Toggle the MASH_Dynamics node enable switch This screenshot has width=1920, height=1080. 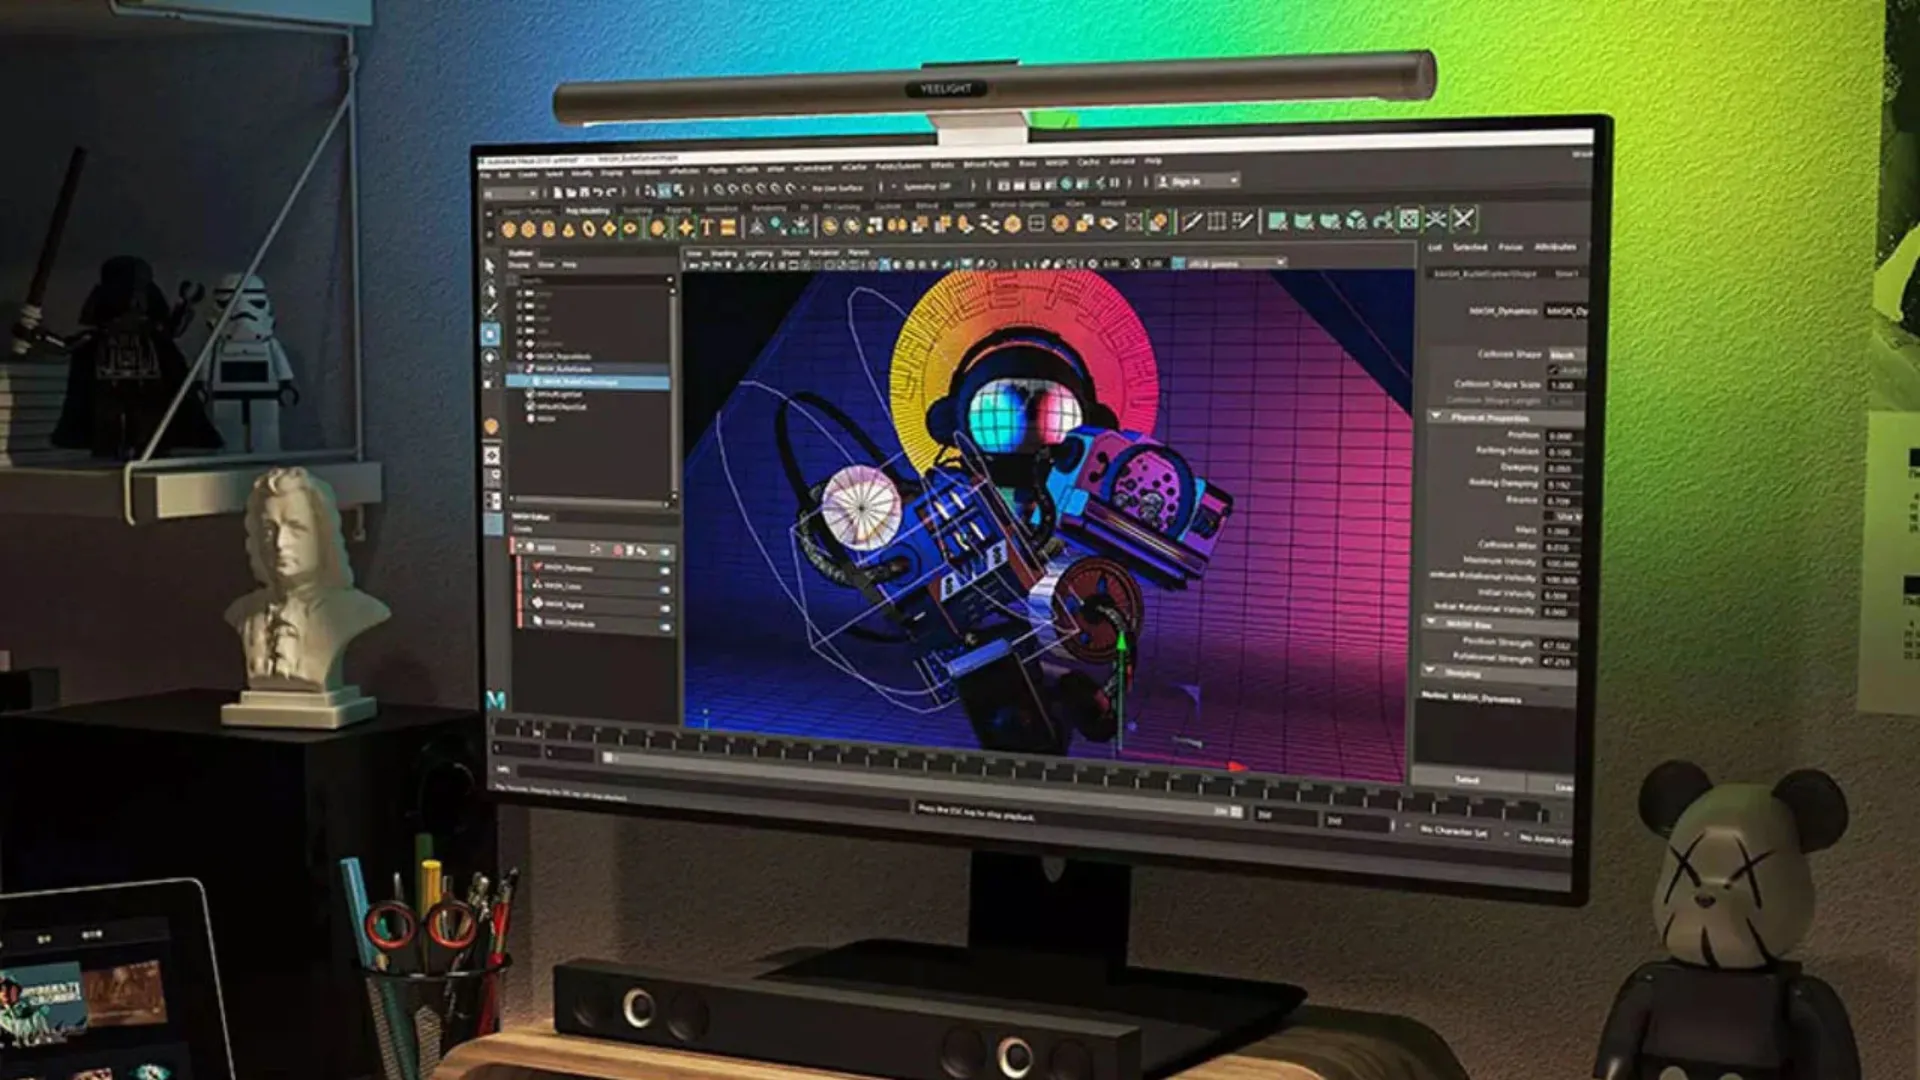click(x=664, y=570)
